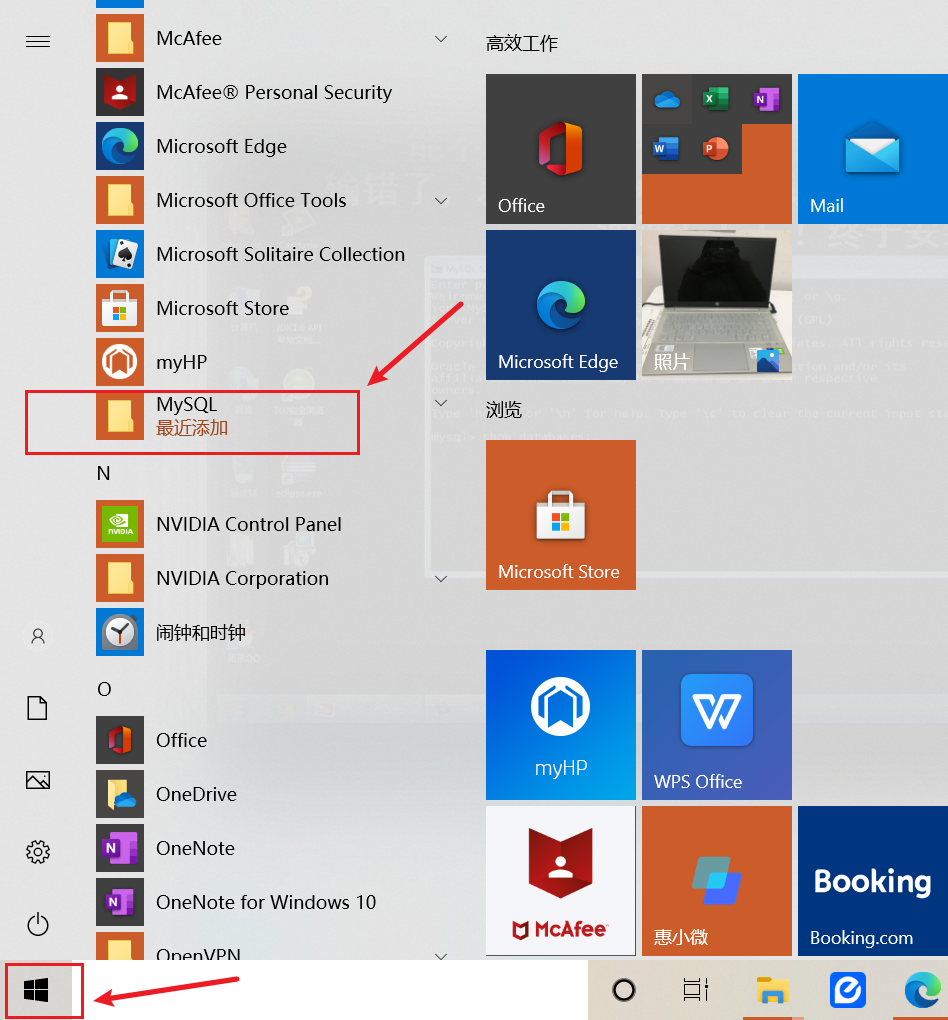Open the McAfee Personal Security app icon

[x=120, y=92]
